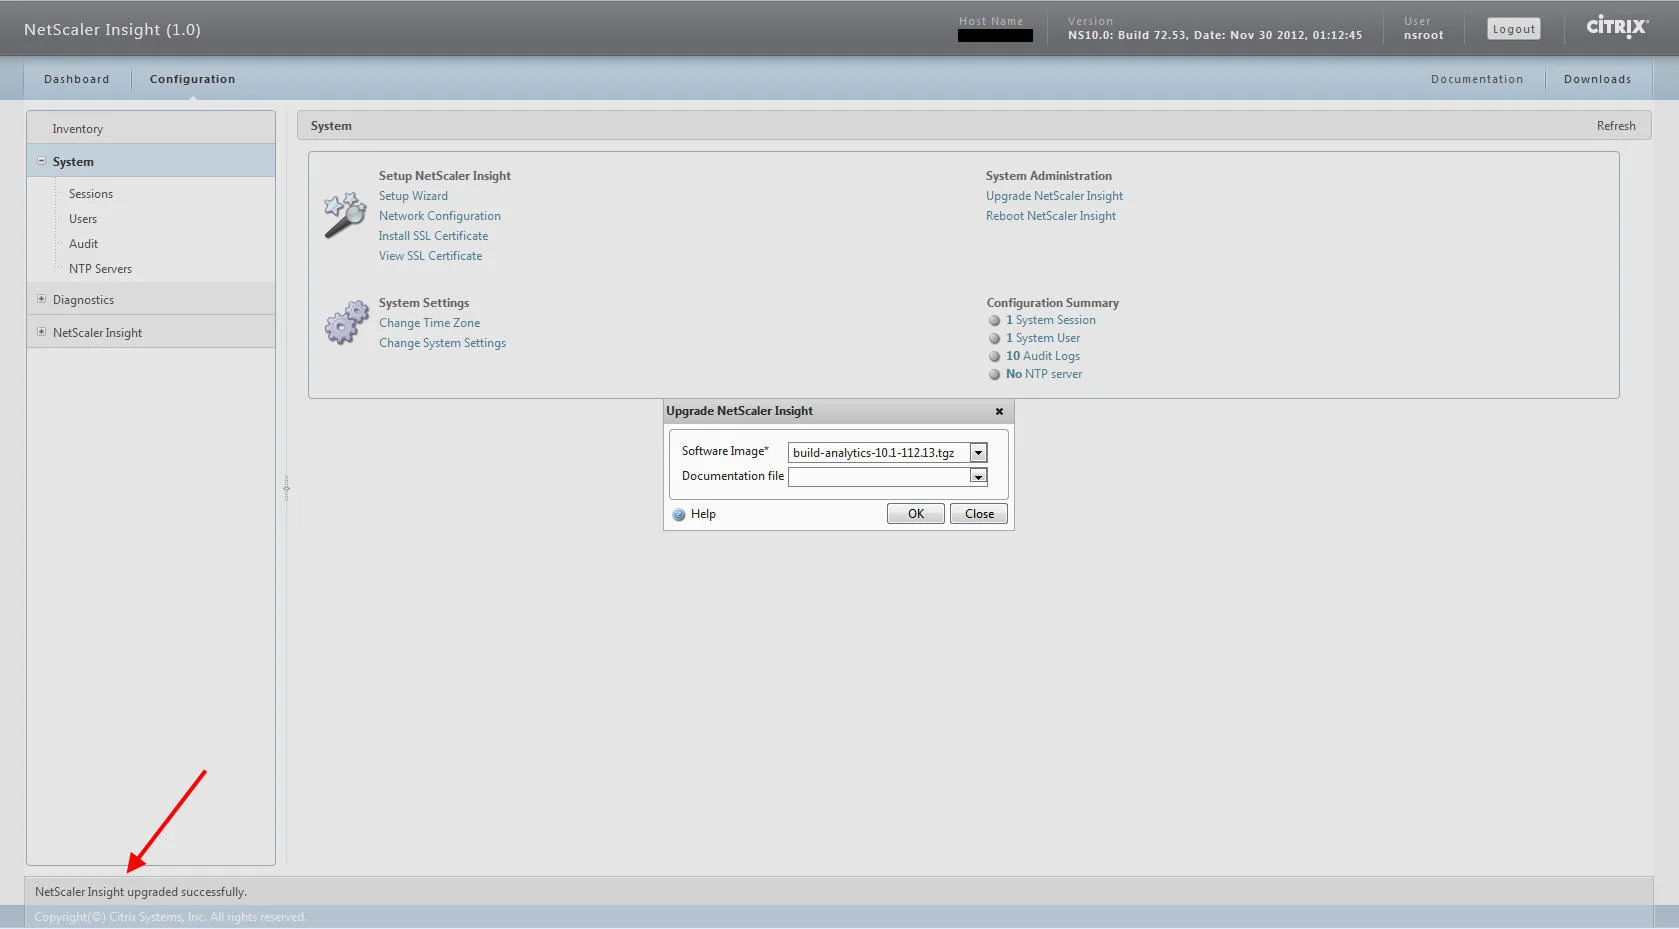The image size is (1679, 929).
Task: Click the Citrix logo
Action: 1617,26
